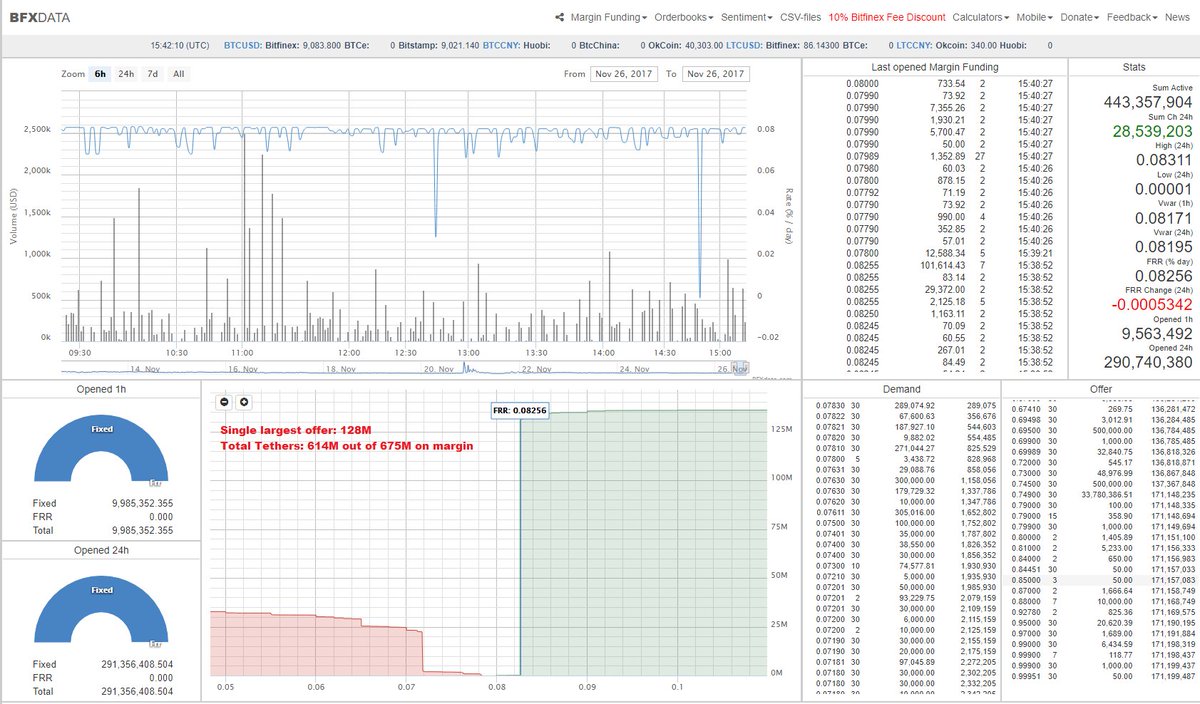Click the FRR (% day) value 0.08256
Viewport: 1200px width, 704px height.
click(x=1162, y=275)
